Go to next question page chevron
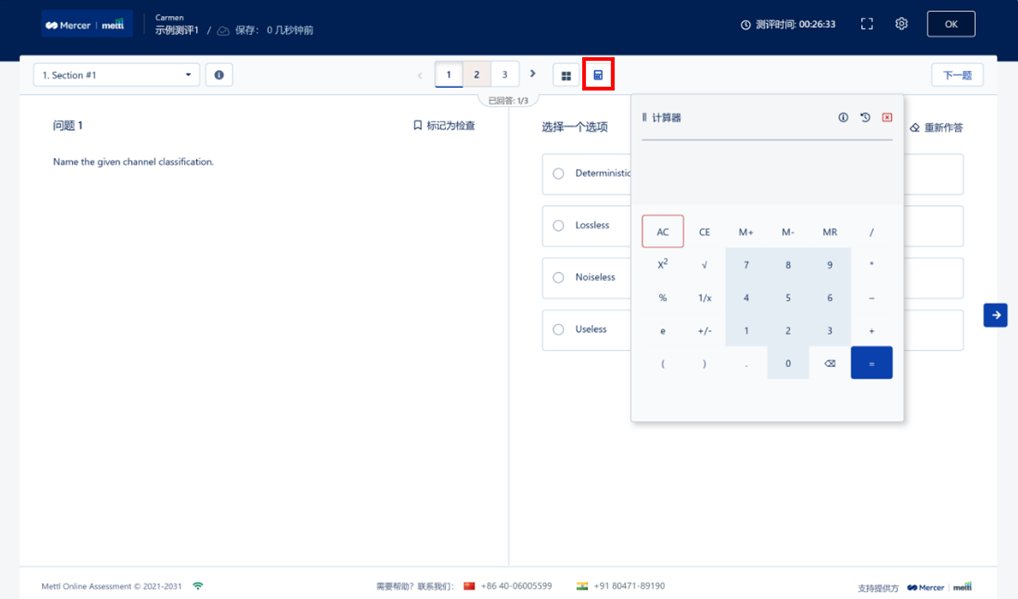Screen dimensions: 1018x599 click(533, 74)
